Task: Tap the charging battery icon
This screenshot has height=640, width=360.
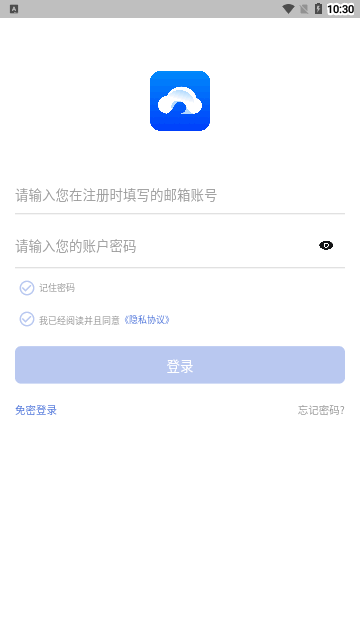Action: click(x=318, y=9)
